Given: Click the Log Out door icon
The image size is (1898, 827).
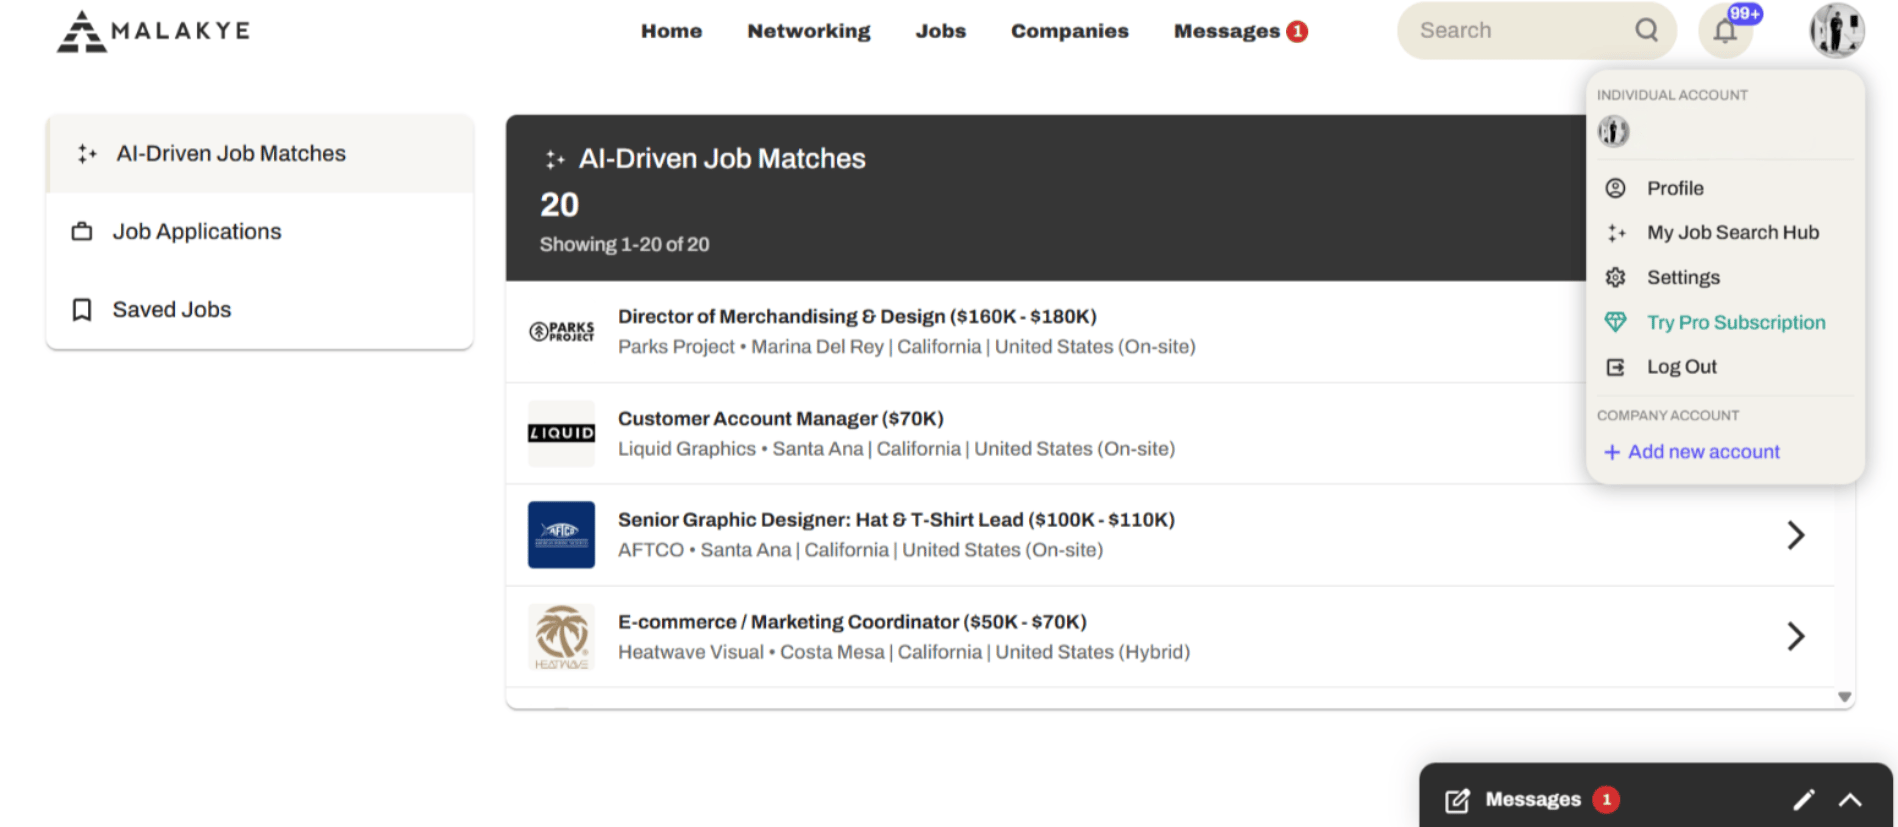Looking at the screenshot, I should 1615,367.
